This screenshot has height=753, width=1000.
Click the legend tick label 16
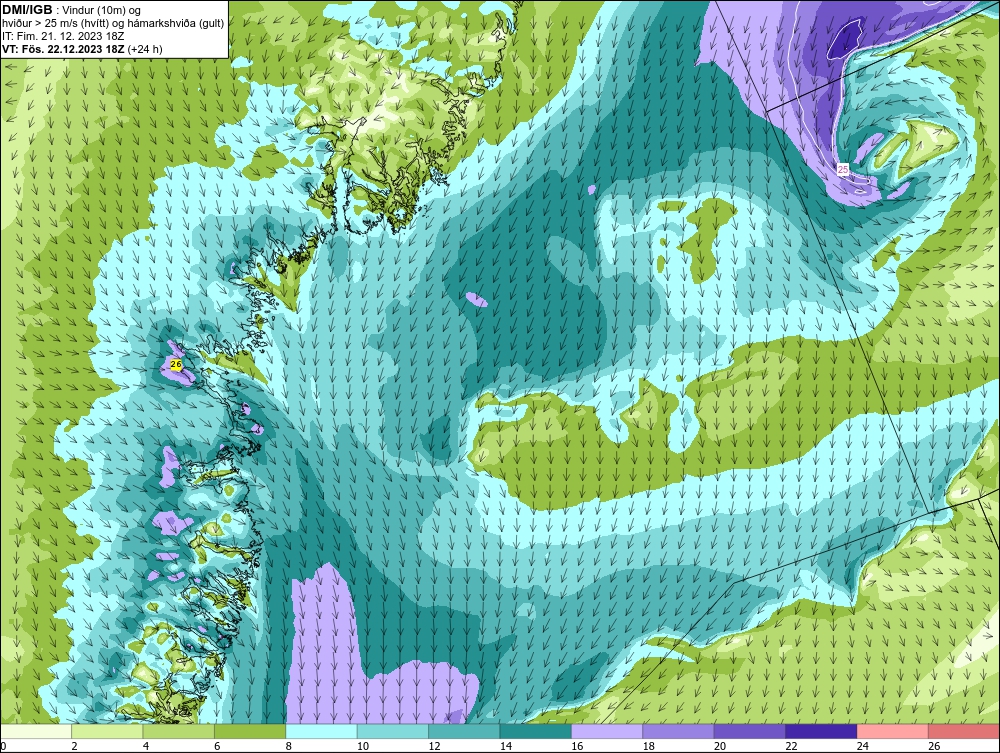point(577,746)
